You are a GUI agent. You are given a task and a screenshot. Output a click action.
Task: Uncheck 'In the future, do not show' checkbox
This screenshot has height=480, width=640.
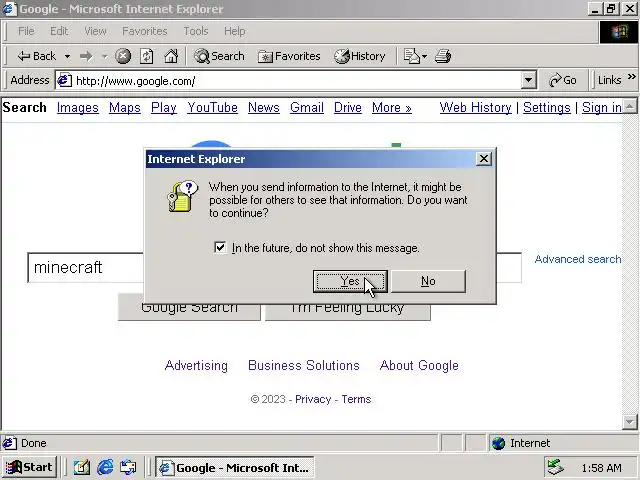click(220, 247)
